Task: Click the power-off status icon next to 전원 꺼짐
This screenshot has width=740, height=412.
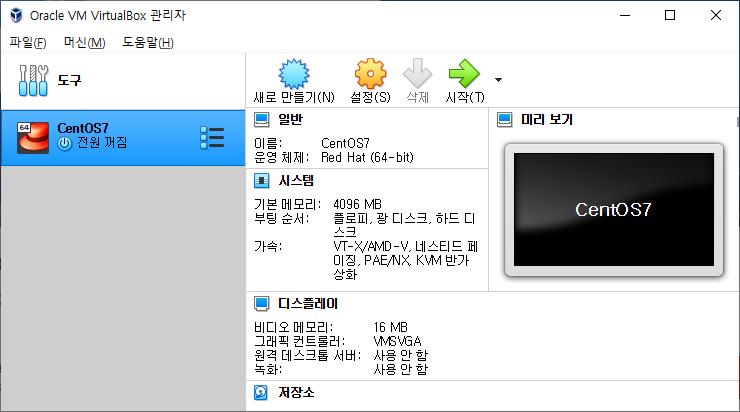Action: [x=65, y=143]
